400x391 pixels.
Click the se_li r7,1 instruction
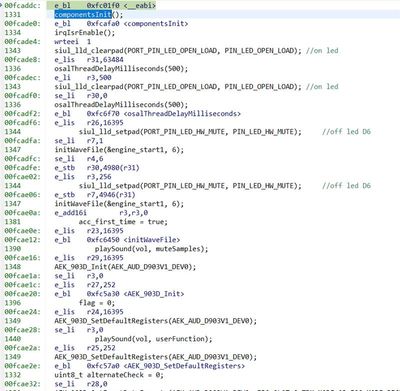pyautogui.click(x=79, y=141)
